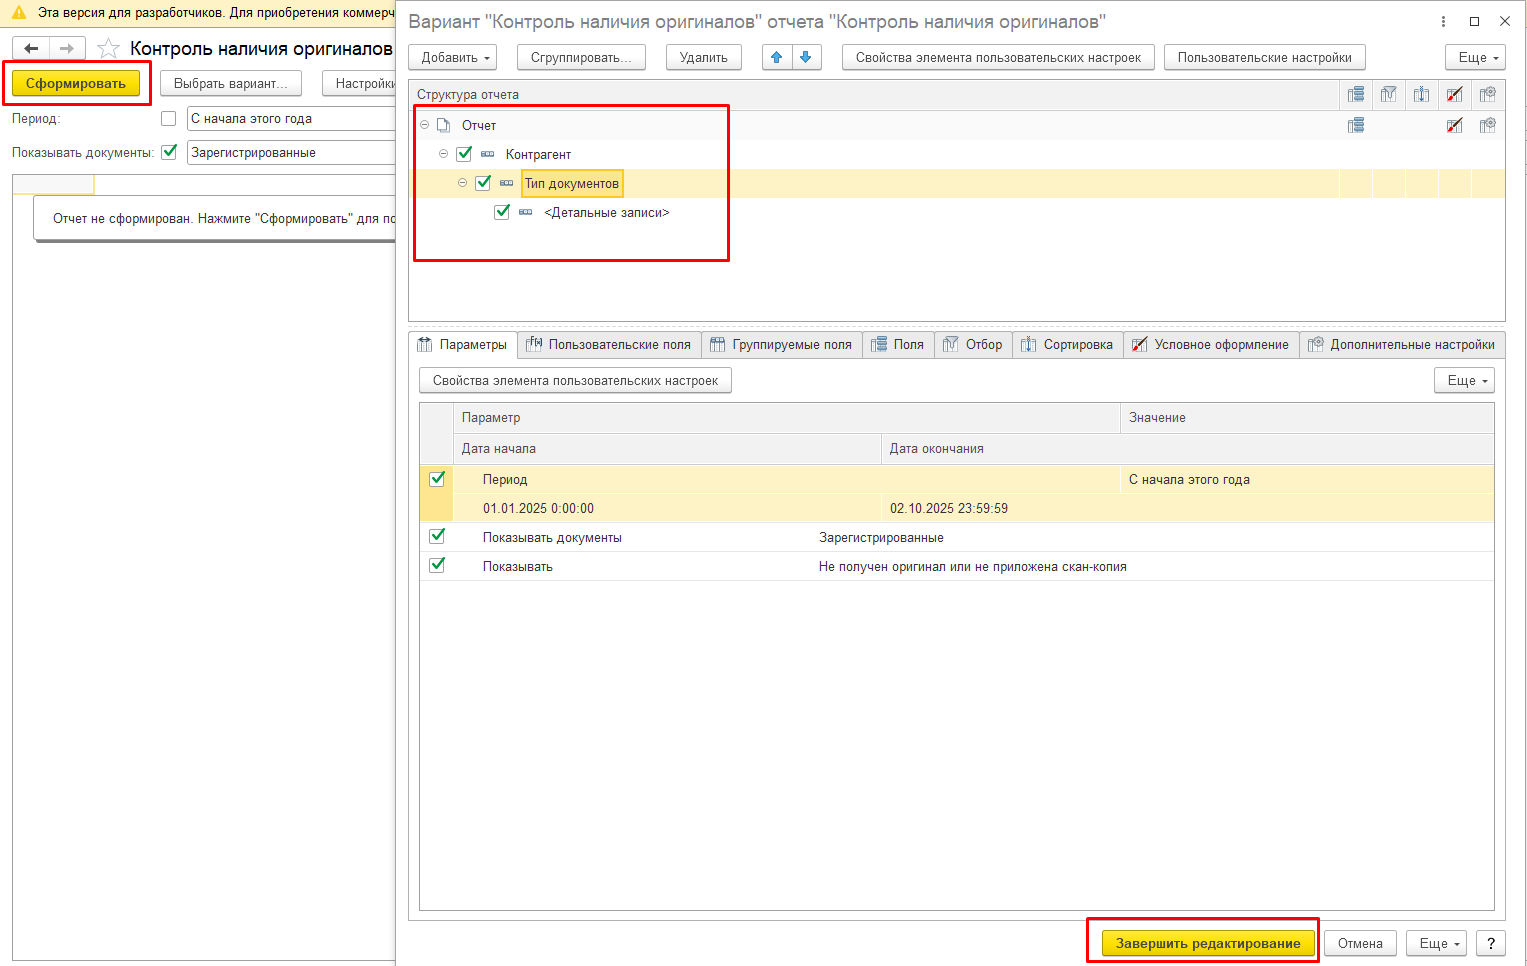This screenshot has height=966, width=1527.
Task: Click Завершить редактирование button
Action: tap(1208, 943)
